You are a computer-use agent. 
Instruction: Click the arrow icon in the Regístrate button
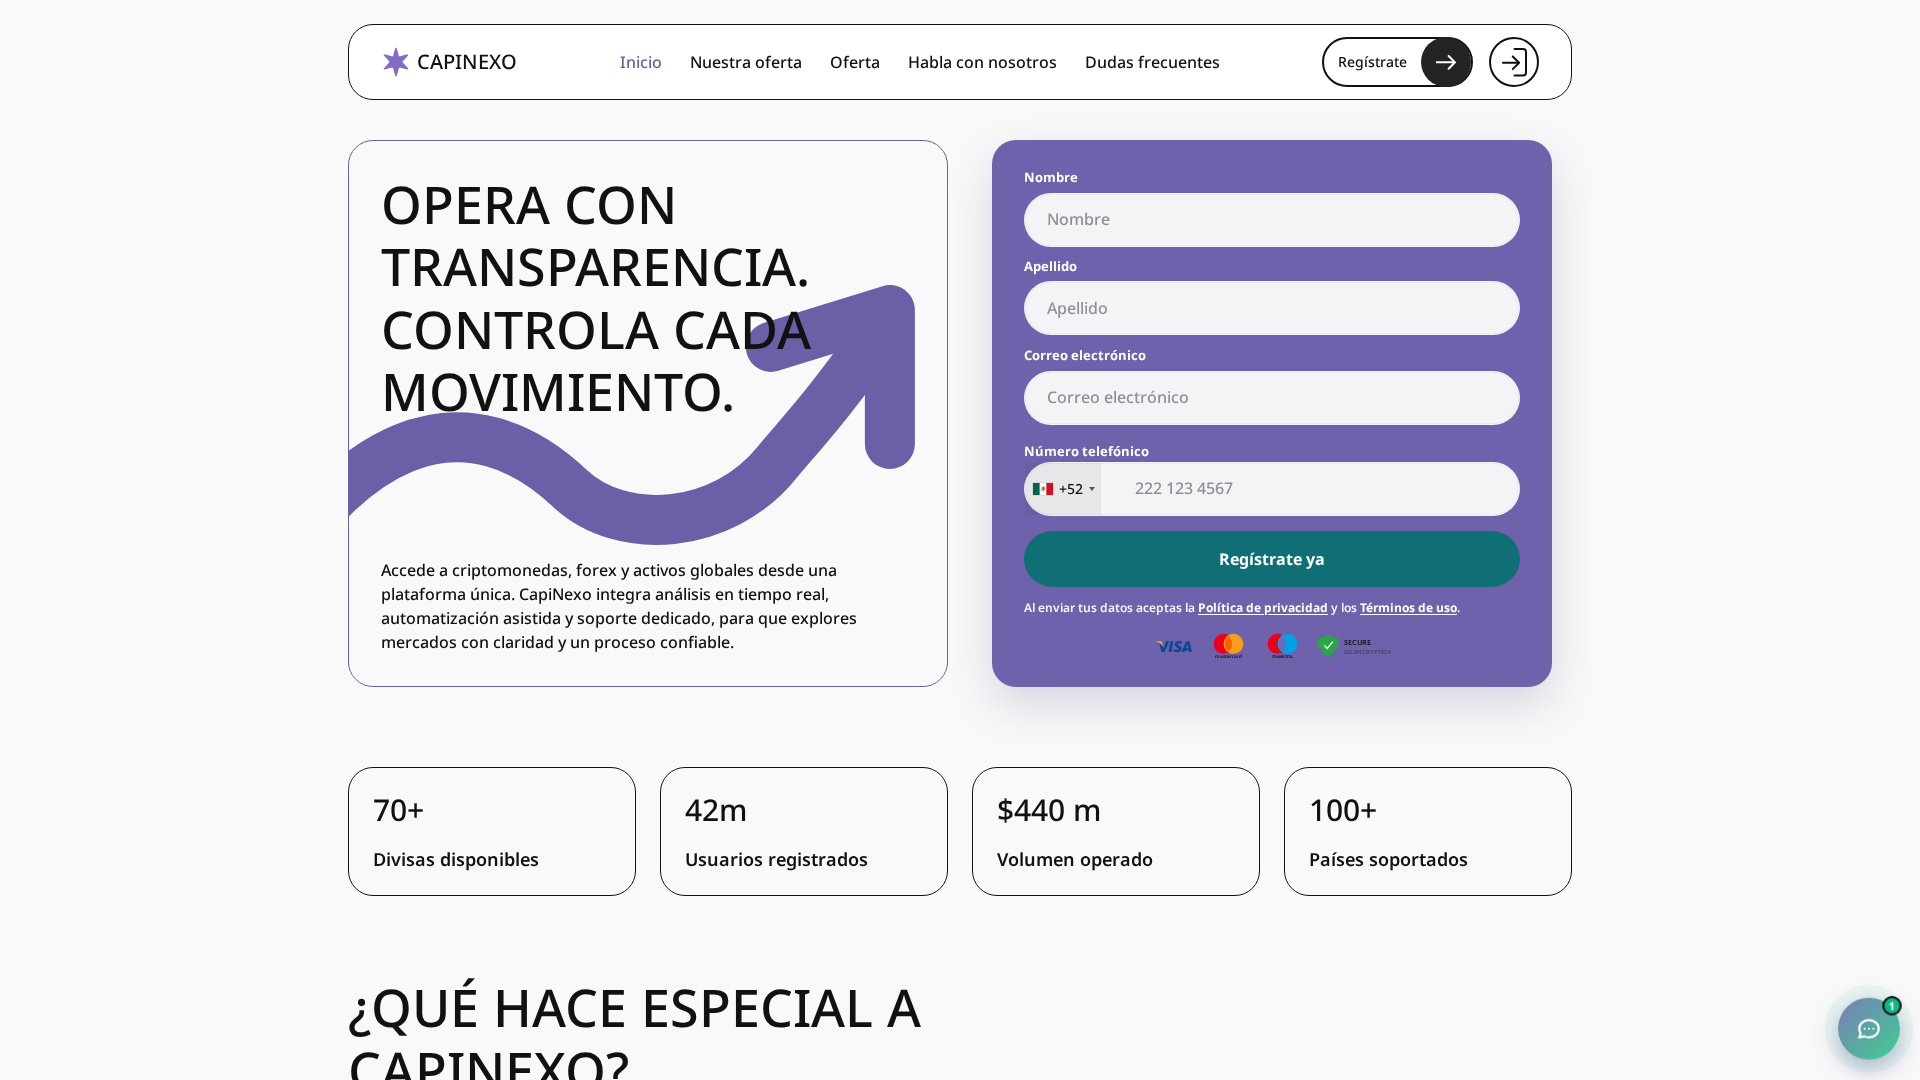click(x=1446, y=62)
